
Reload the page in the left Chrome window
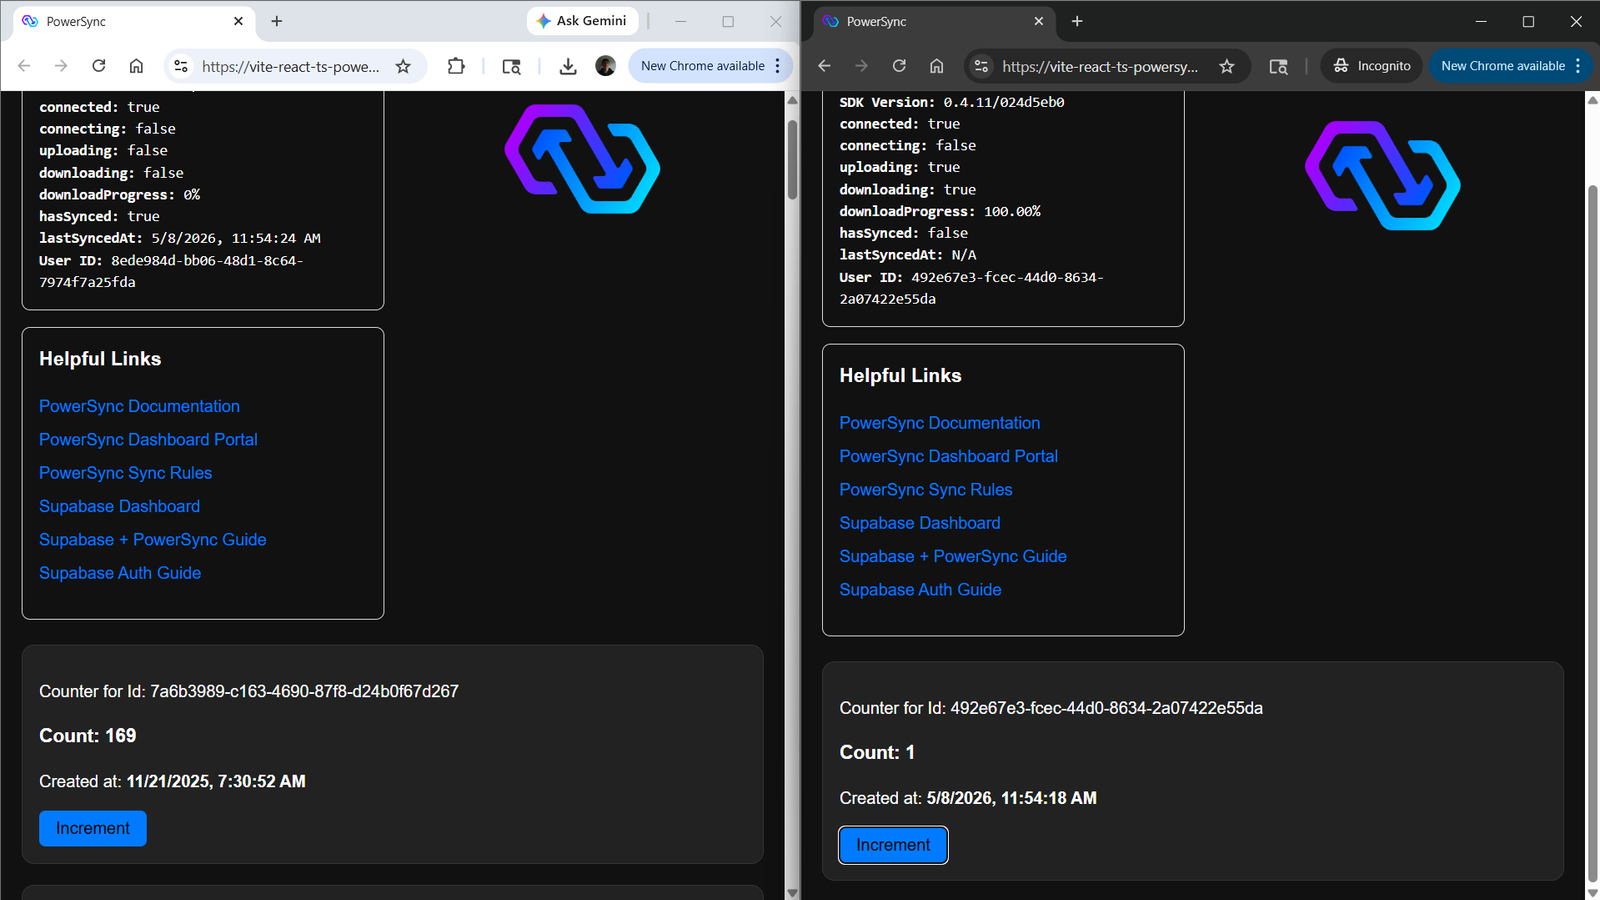tap(98, 66)
